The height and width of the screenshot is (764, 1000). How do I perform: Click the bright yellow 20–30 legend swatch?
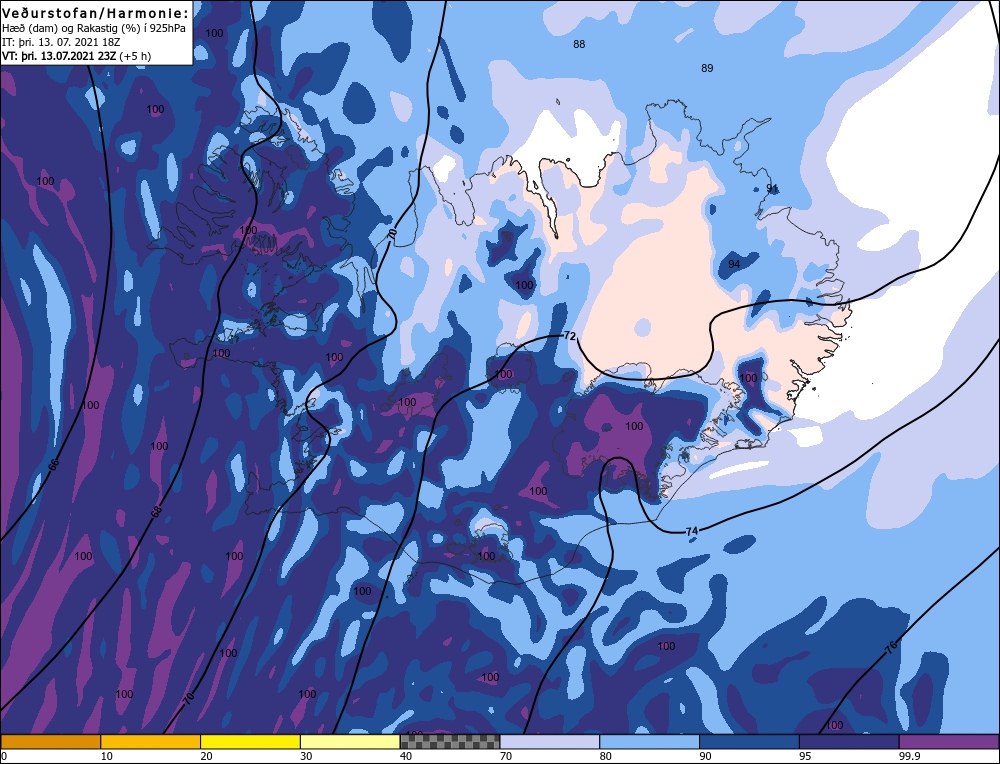(250, 741)
